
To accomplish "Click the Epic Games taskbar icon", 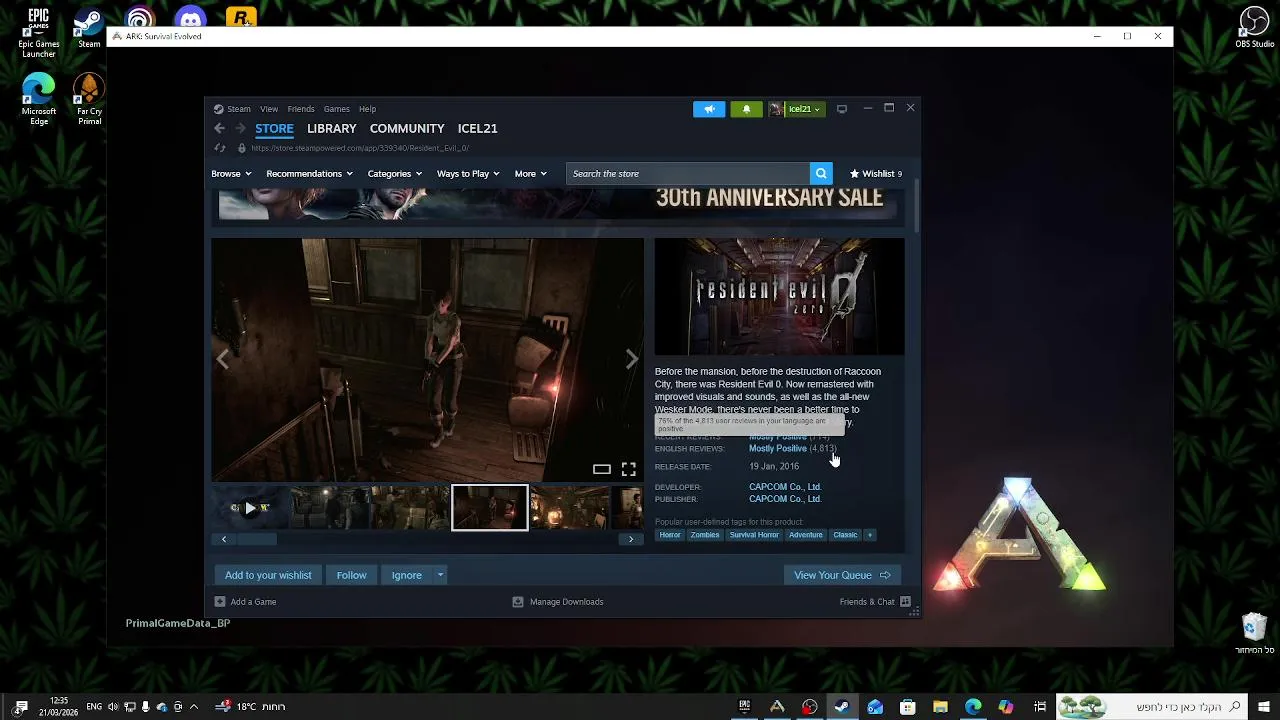I will (x=744, y=707).
